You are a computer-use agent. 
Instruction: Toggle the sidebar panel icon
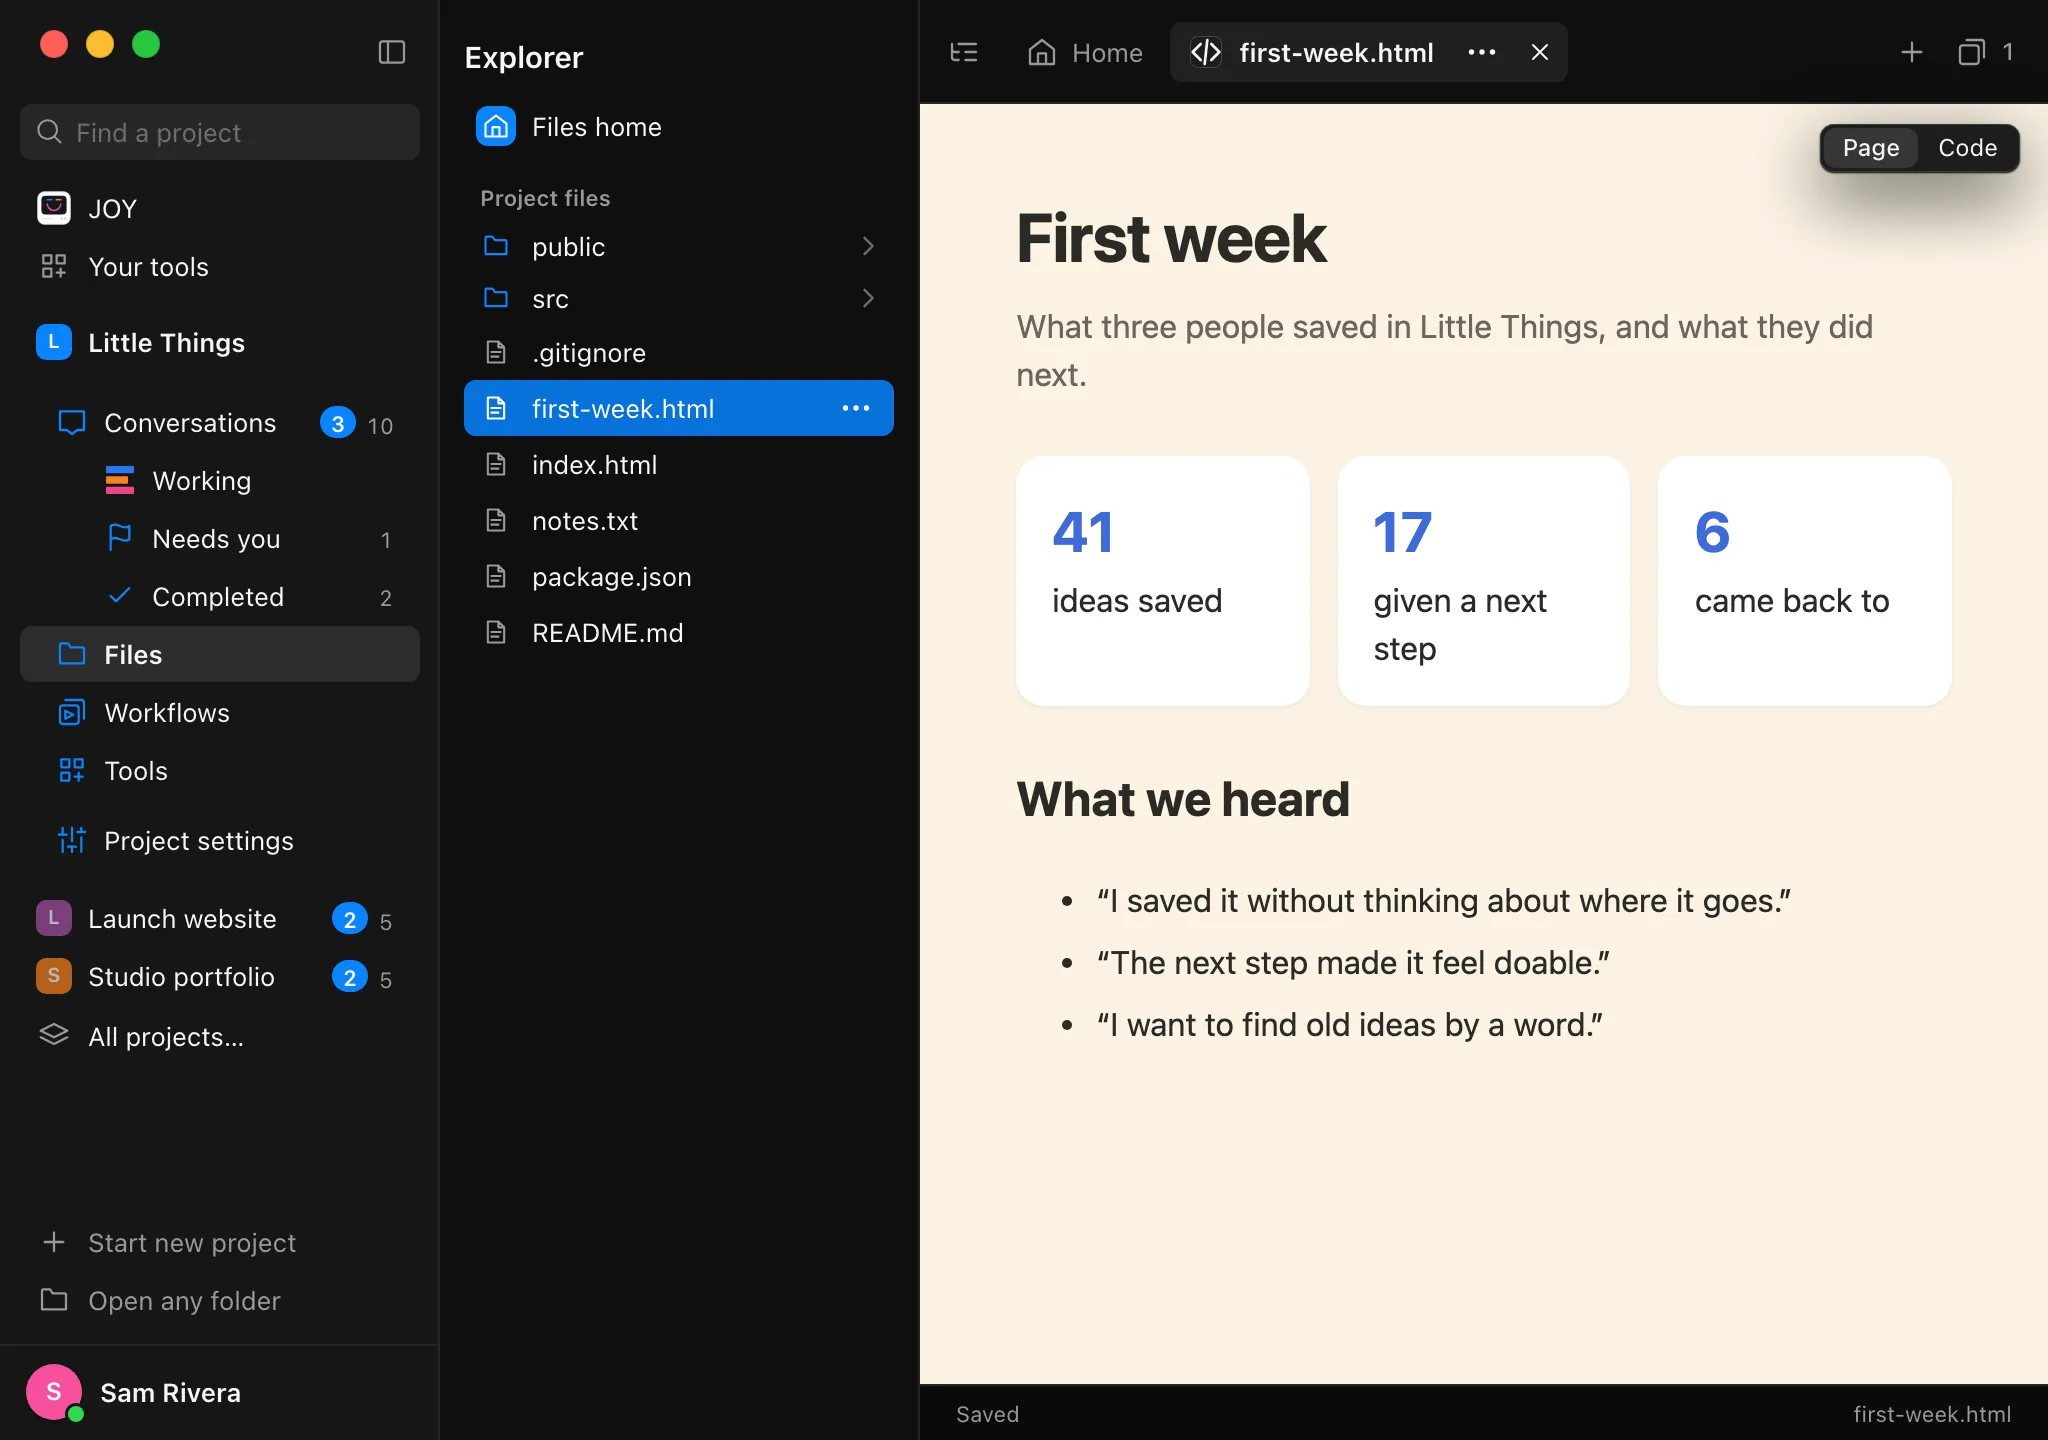[392, 52]
